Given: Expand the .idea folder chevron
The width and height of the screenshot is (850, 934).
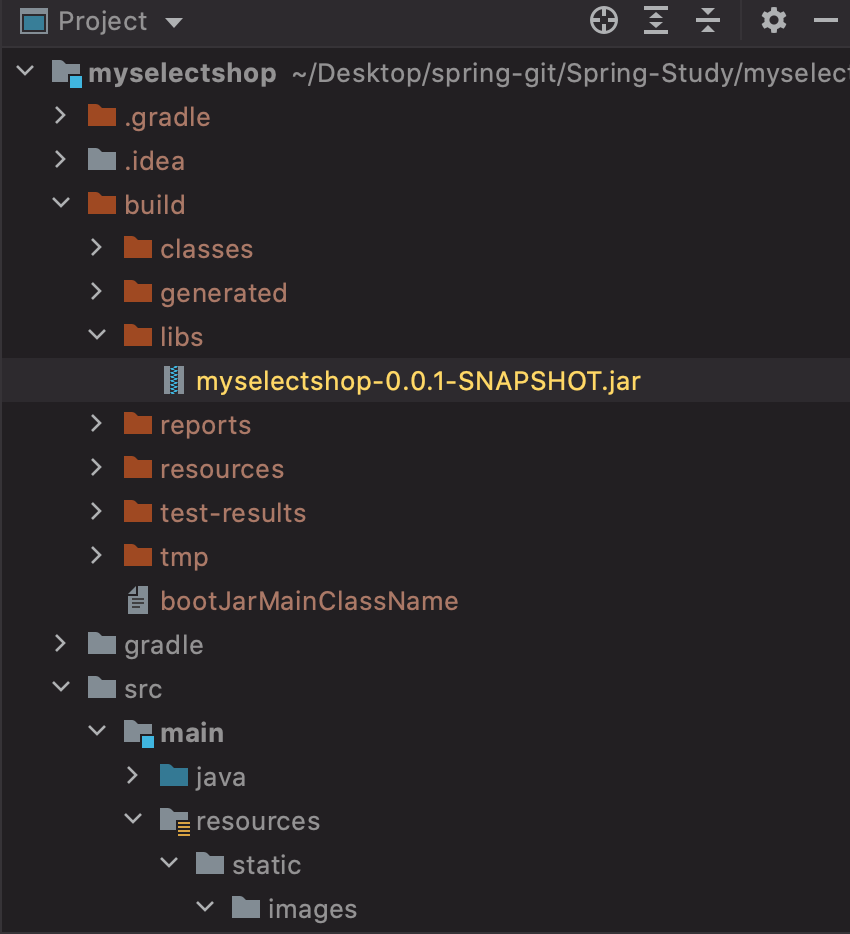Looking at the screenshot, I should tap(60, 160).
